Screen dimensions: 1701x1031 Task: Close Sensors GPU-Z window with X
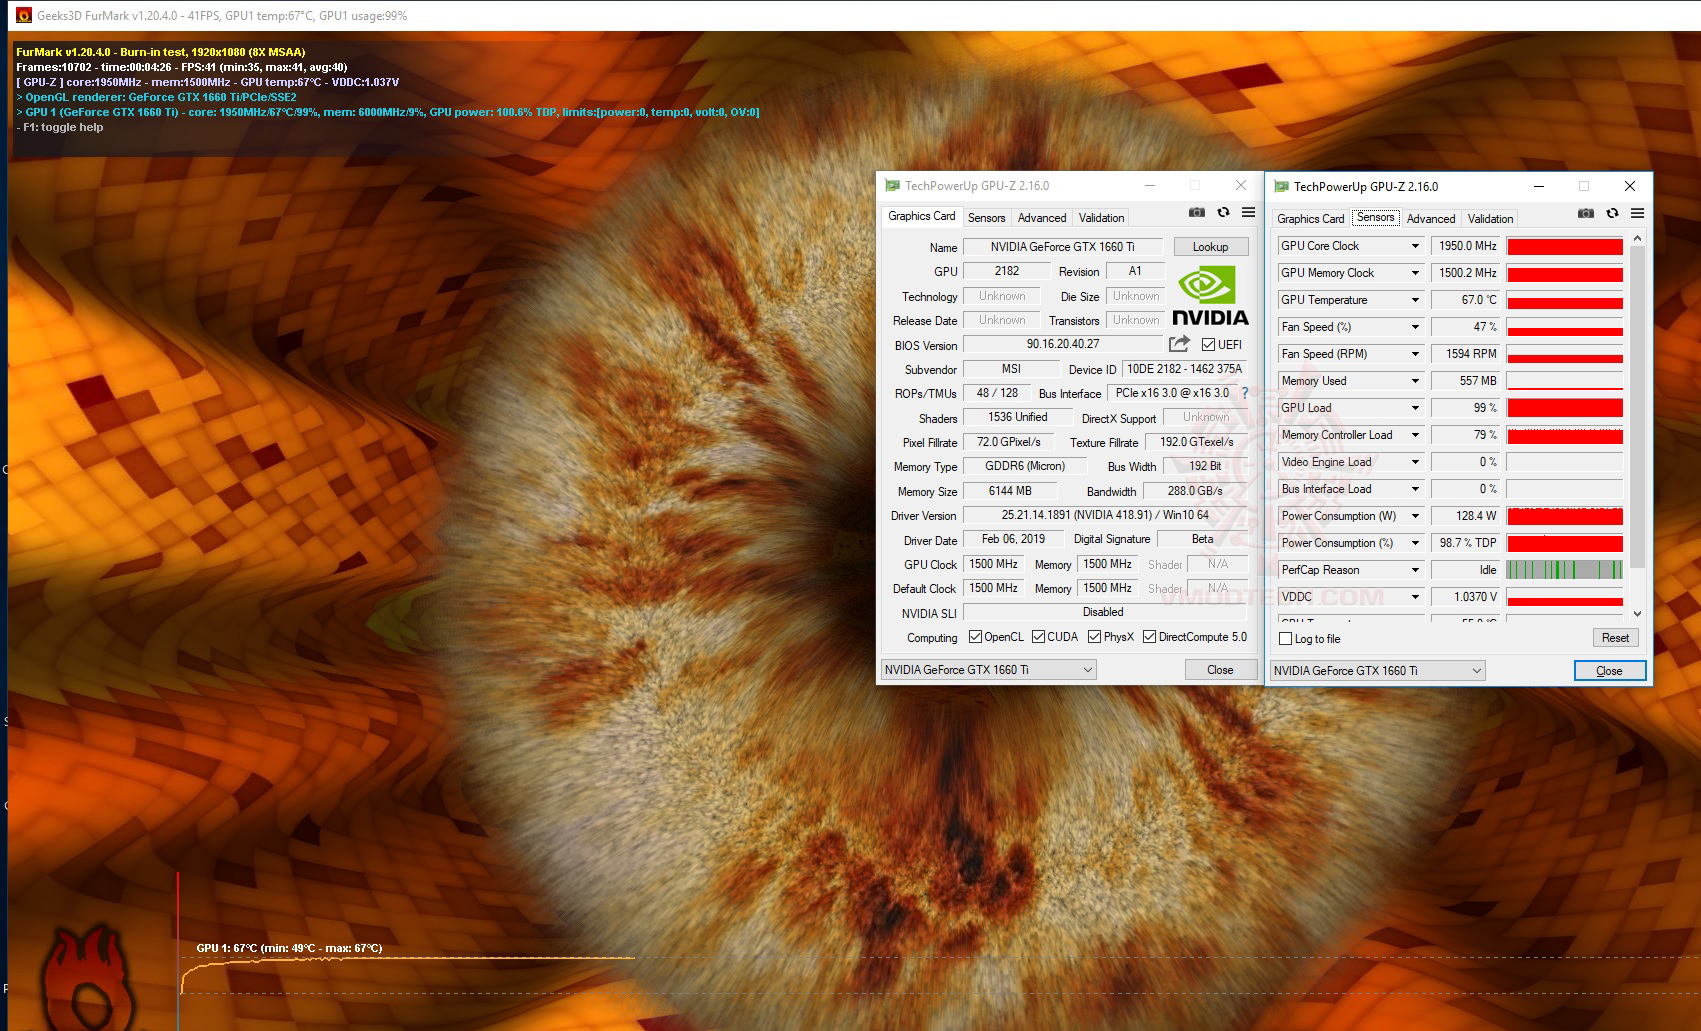pos(1630,186)
